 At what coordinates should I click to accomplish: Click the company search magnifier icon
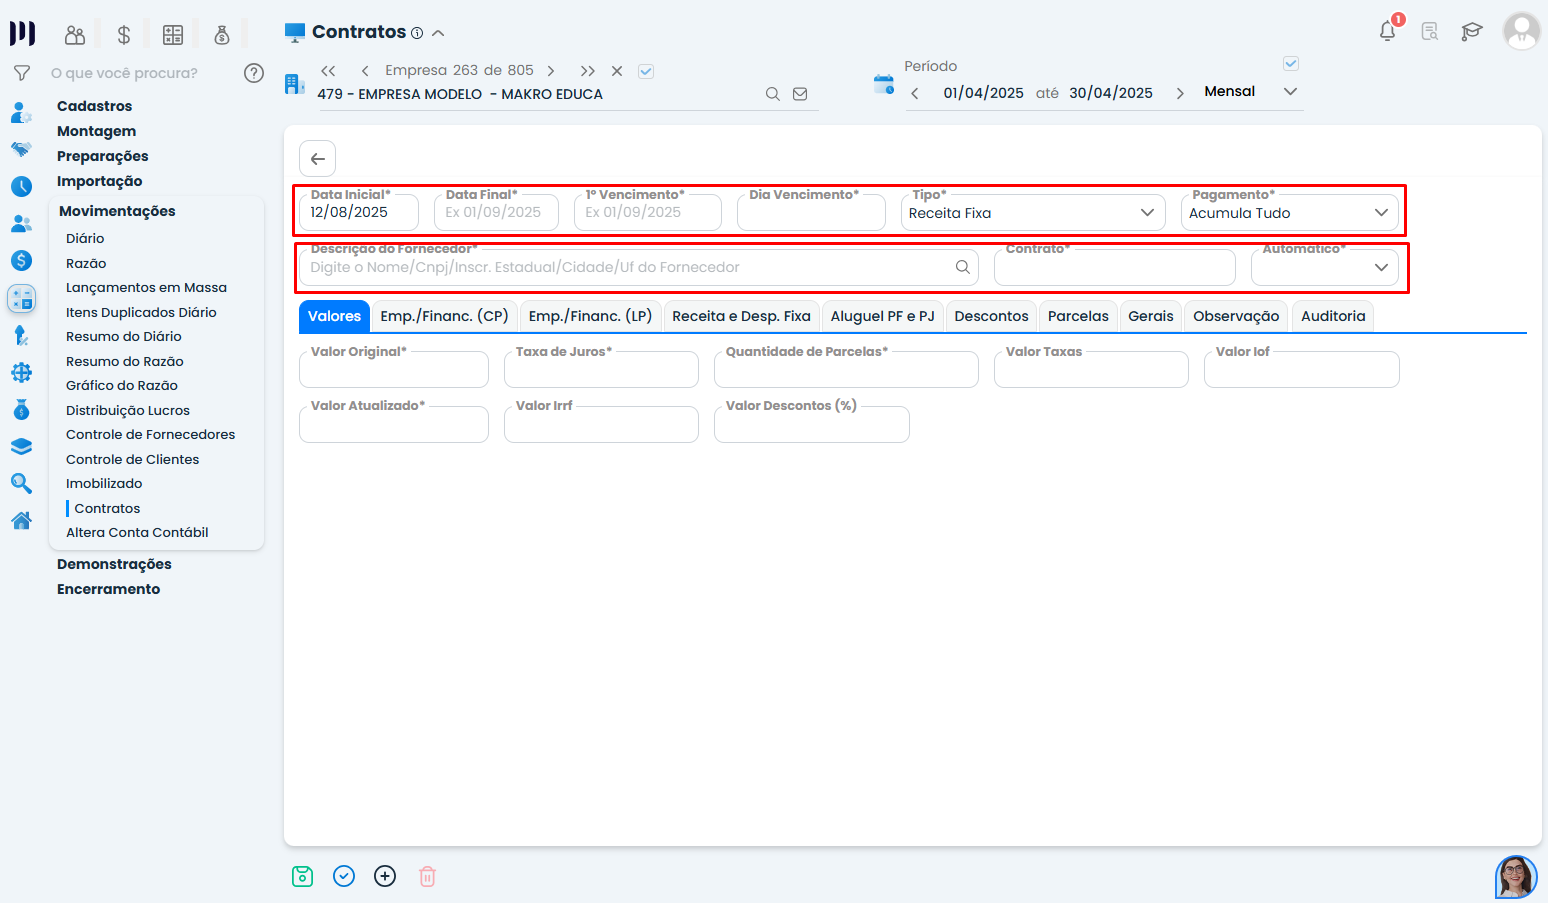772,94
